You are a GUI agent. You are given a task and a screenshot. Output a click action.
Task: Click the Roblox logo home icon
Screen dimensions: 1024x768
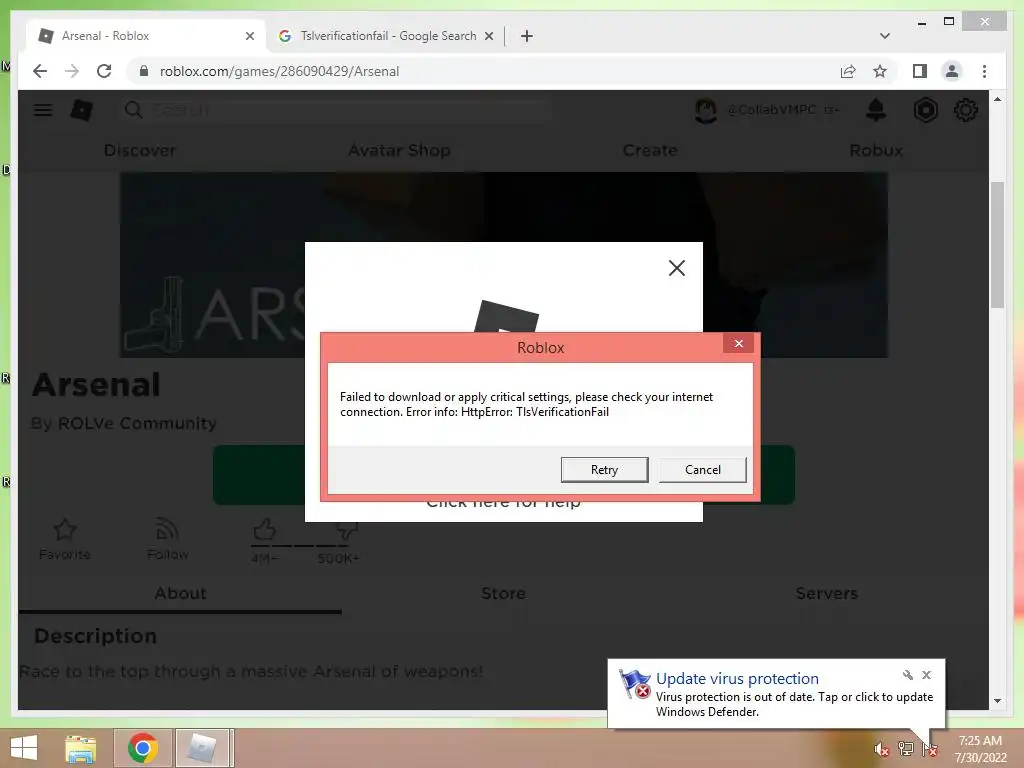tap(82, 110)
